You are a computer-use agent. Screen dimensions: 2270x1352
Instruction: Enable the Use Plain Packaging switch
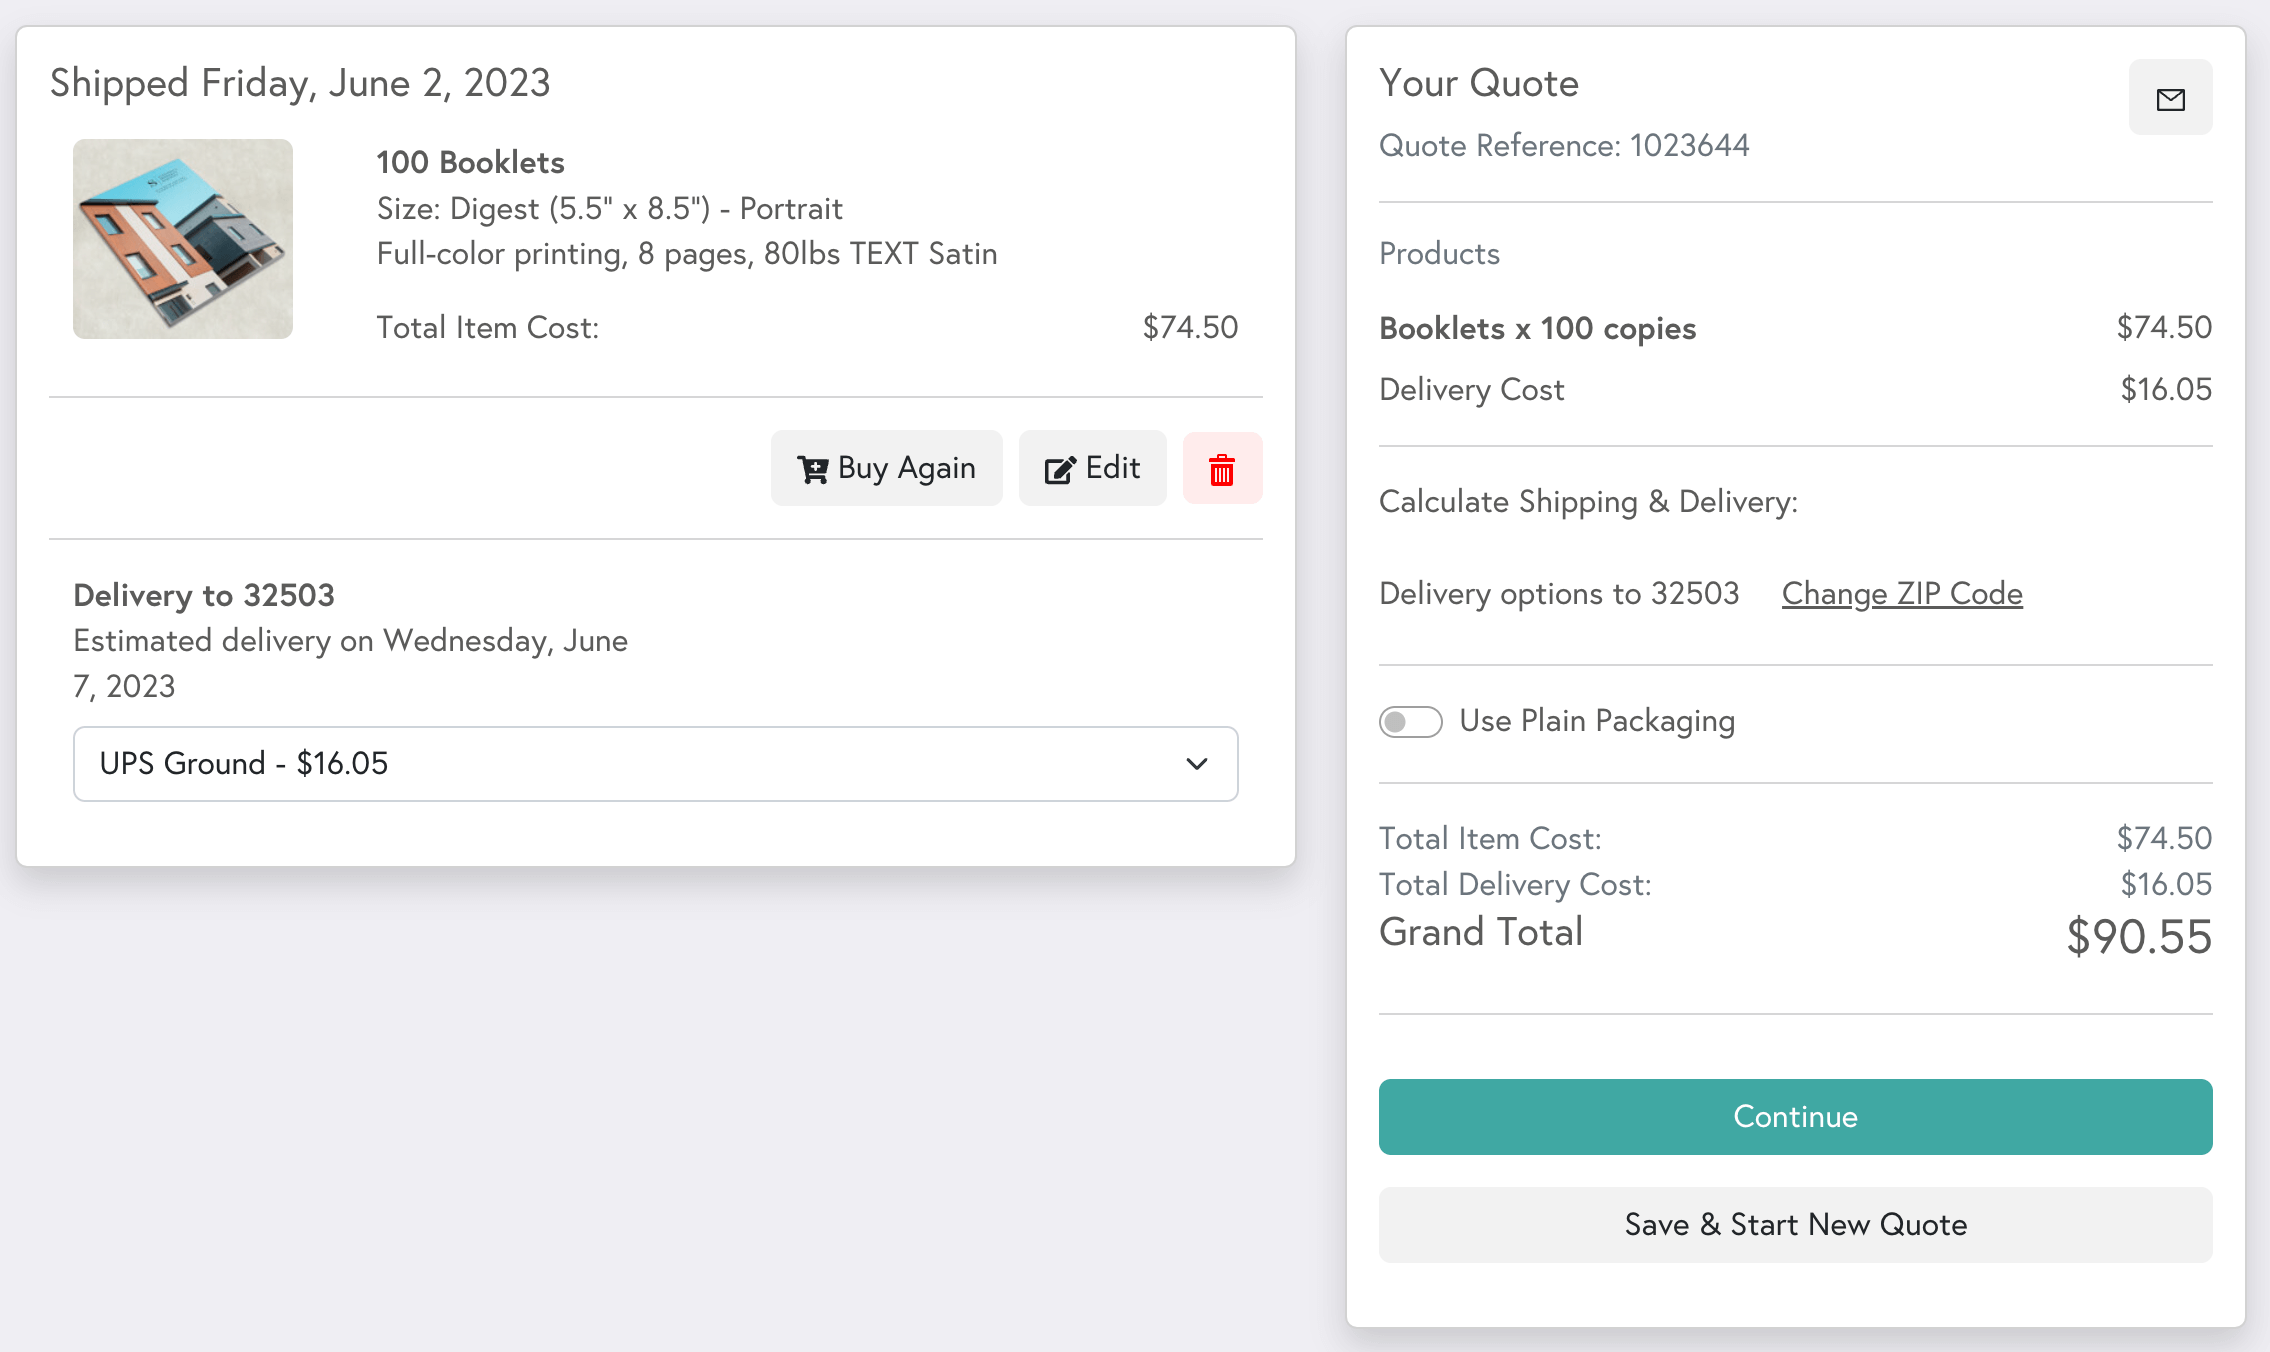point(1410,722)
